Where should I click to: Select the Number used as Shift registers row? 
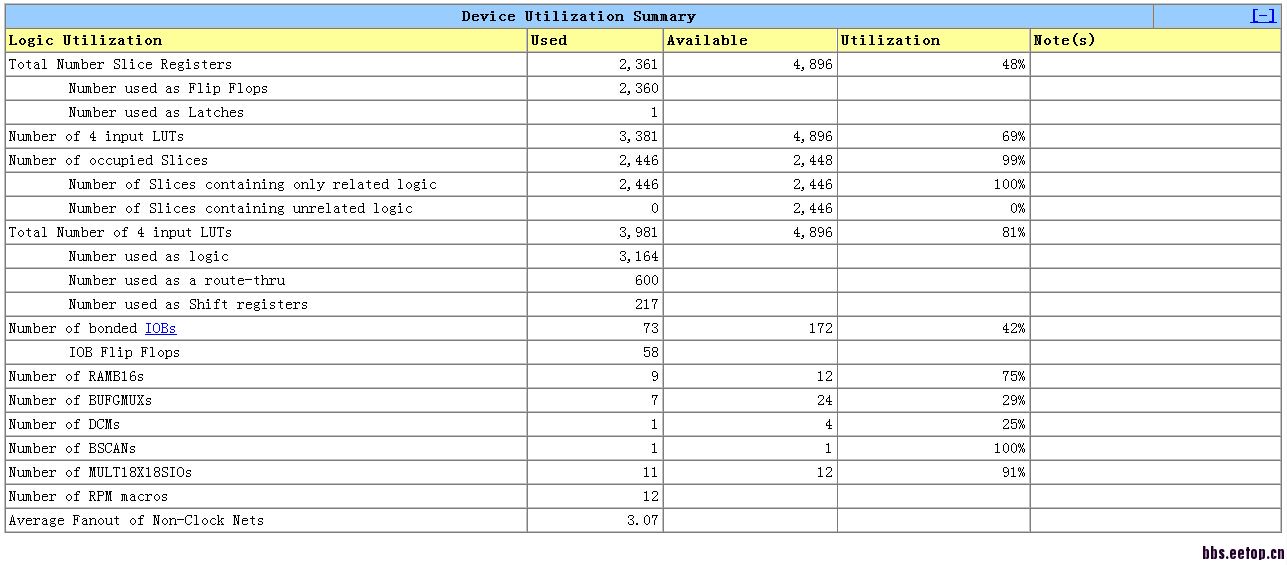(x=643, y=304)
